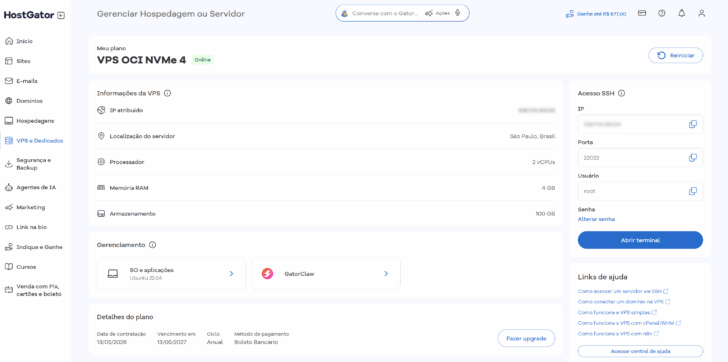Click the Usuário field showing root

(640, 191)
